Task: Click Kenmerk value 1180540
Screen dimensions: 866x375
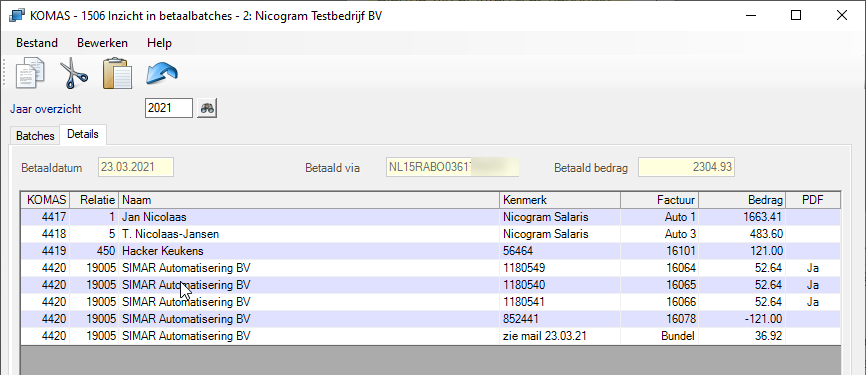Action: tap(524, 286)
